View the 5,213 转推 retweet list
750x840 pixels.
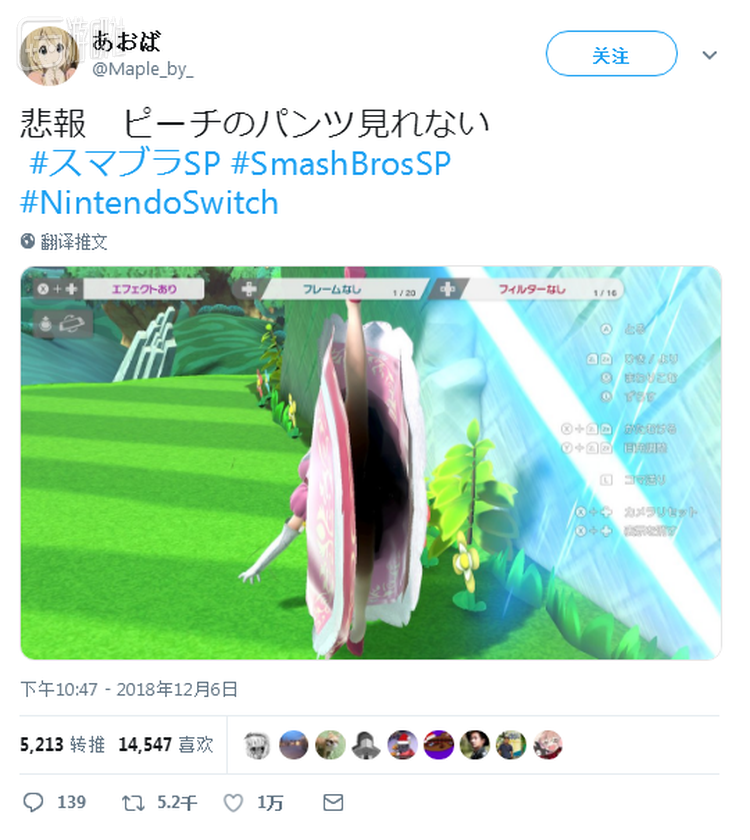63,745
